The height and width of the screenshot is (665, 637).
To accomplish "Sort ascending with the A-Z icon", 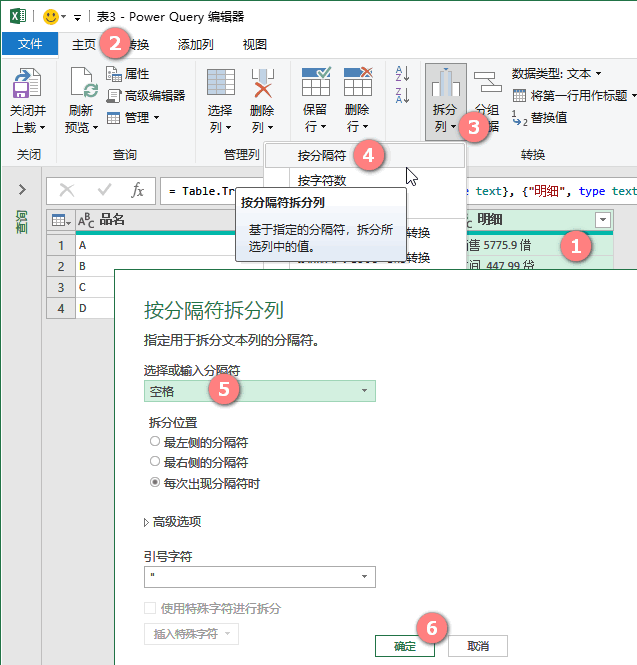I will click(402, 74).
